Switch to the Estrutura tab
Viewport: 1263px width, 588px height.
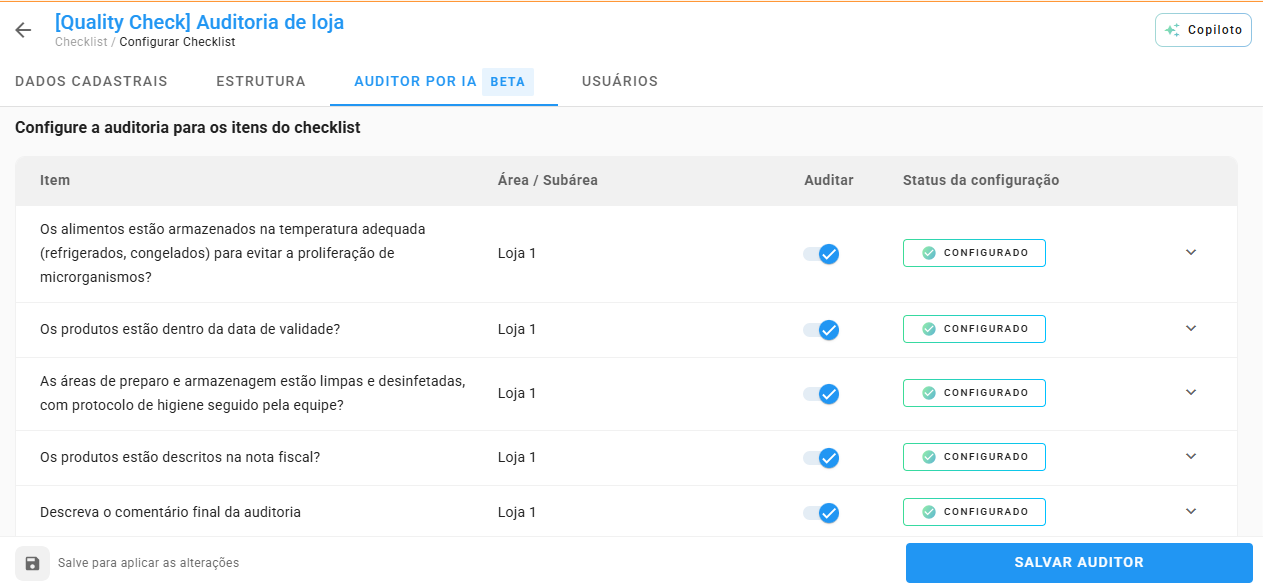(261, 81)
